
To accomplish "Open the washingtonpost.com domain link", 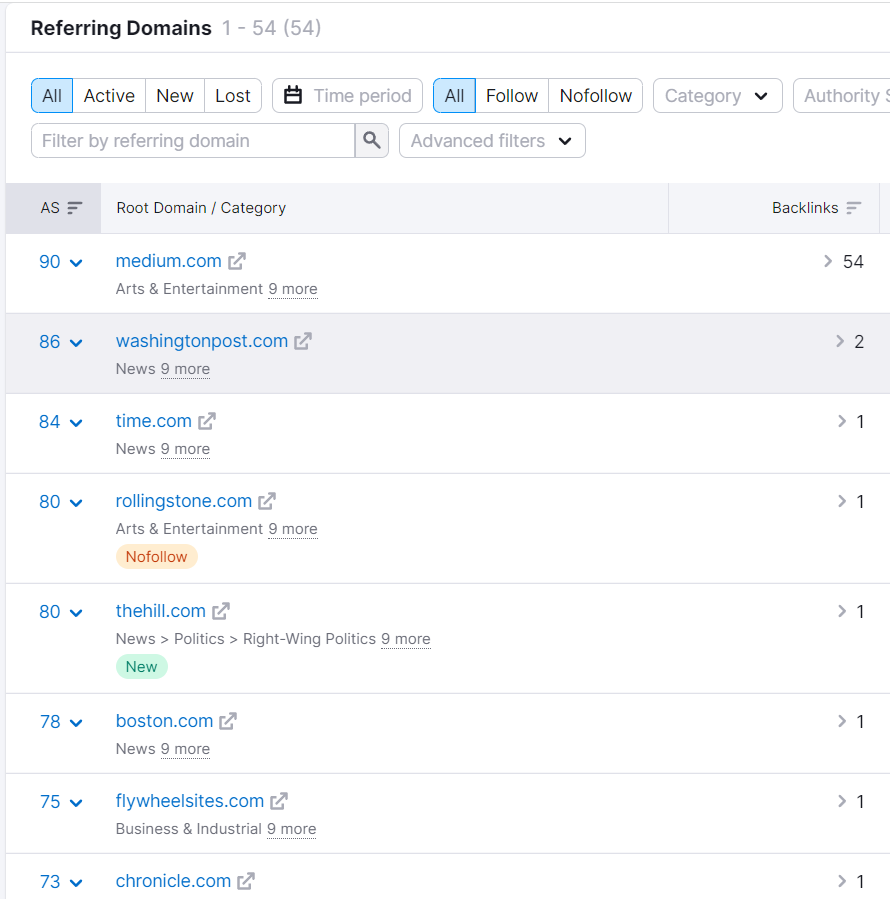I will [202, 341].
